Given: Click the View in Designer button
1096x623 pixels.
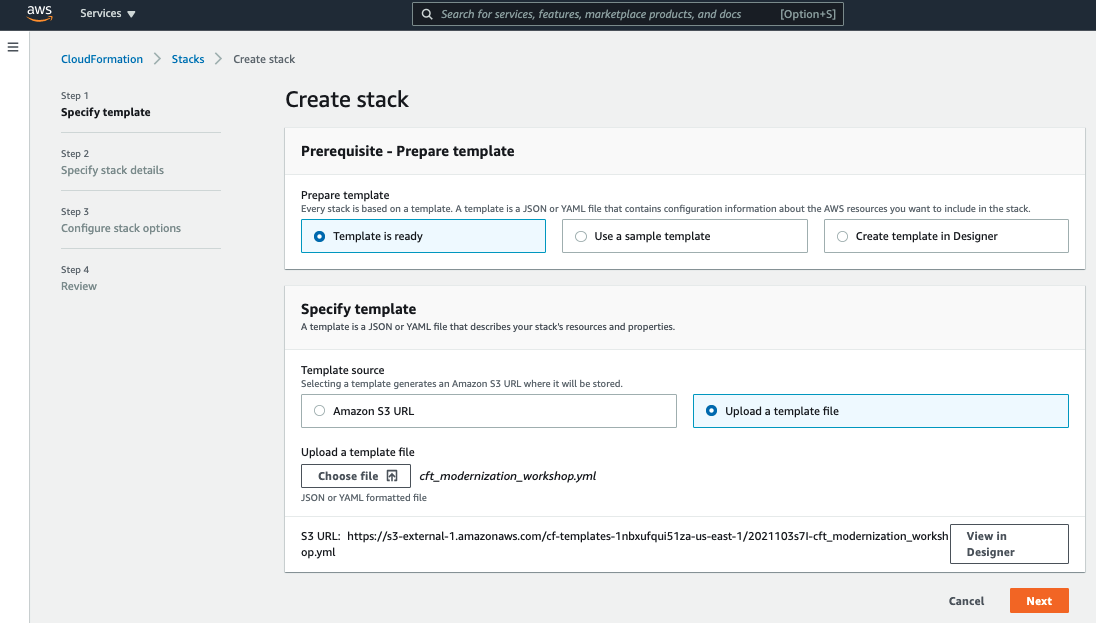Looking at the screenshot, I should pyautogui.click(x=1009, y=544).
